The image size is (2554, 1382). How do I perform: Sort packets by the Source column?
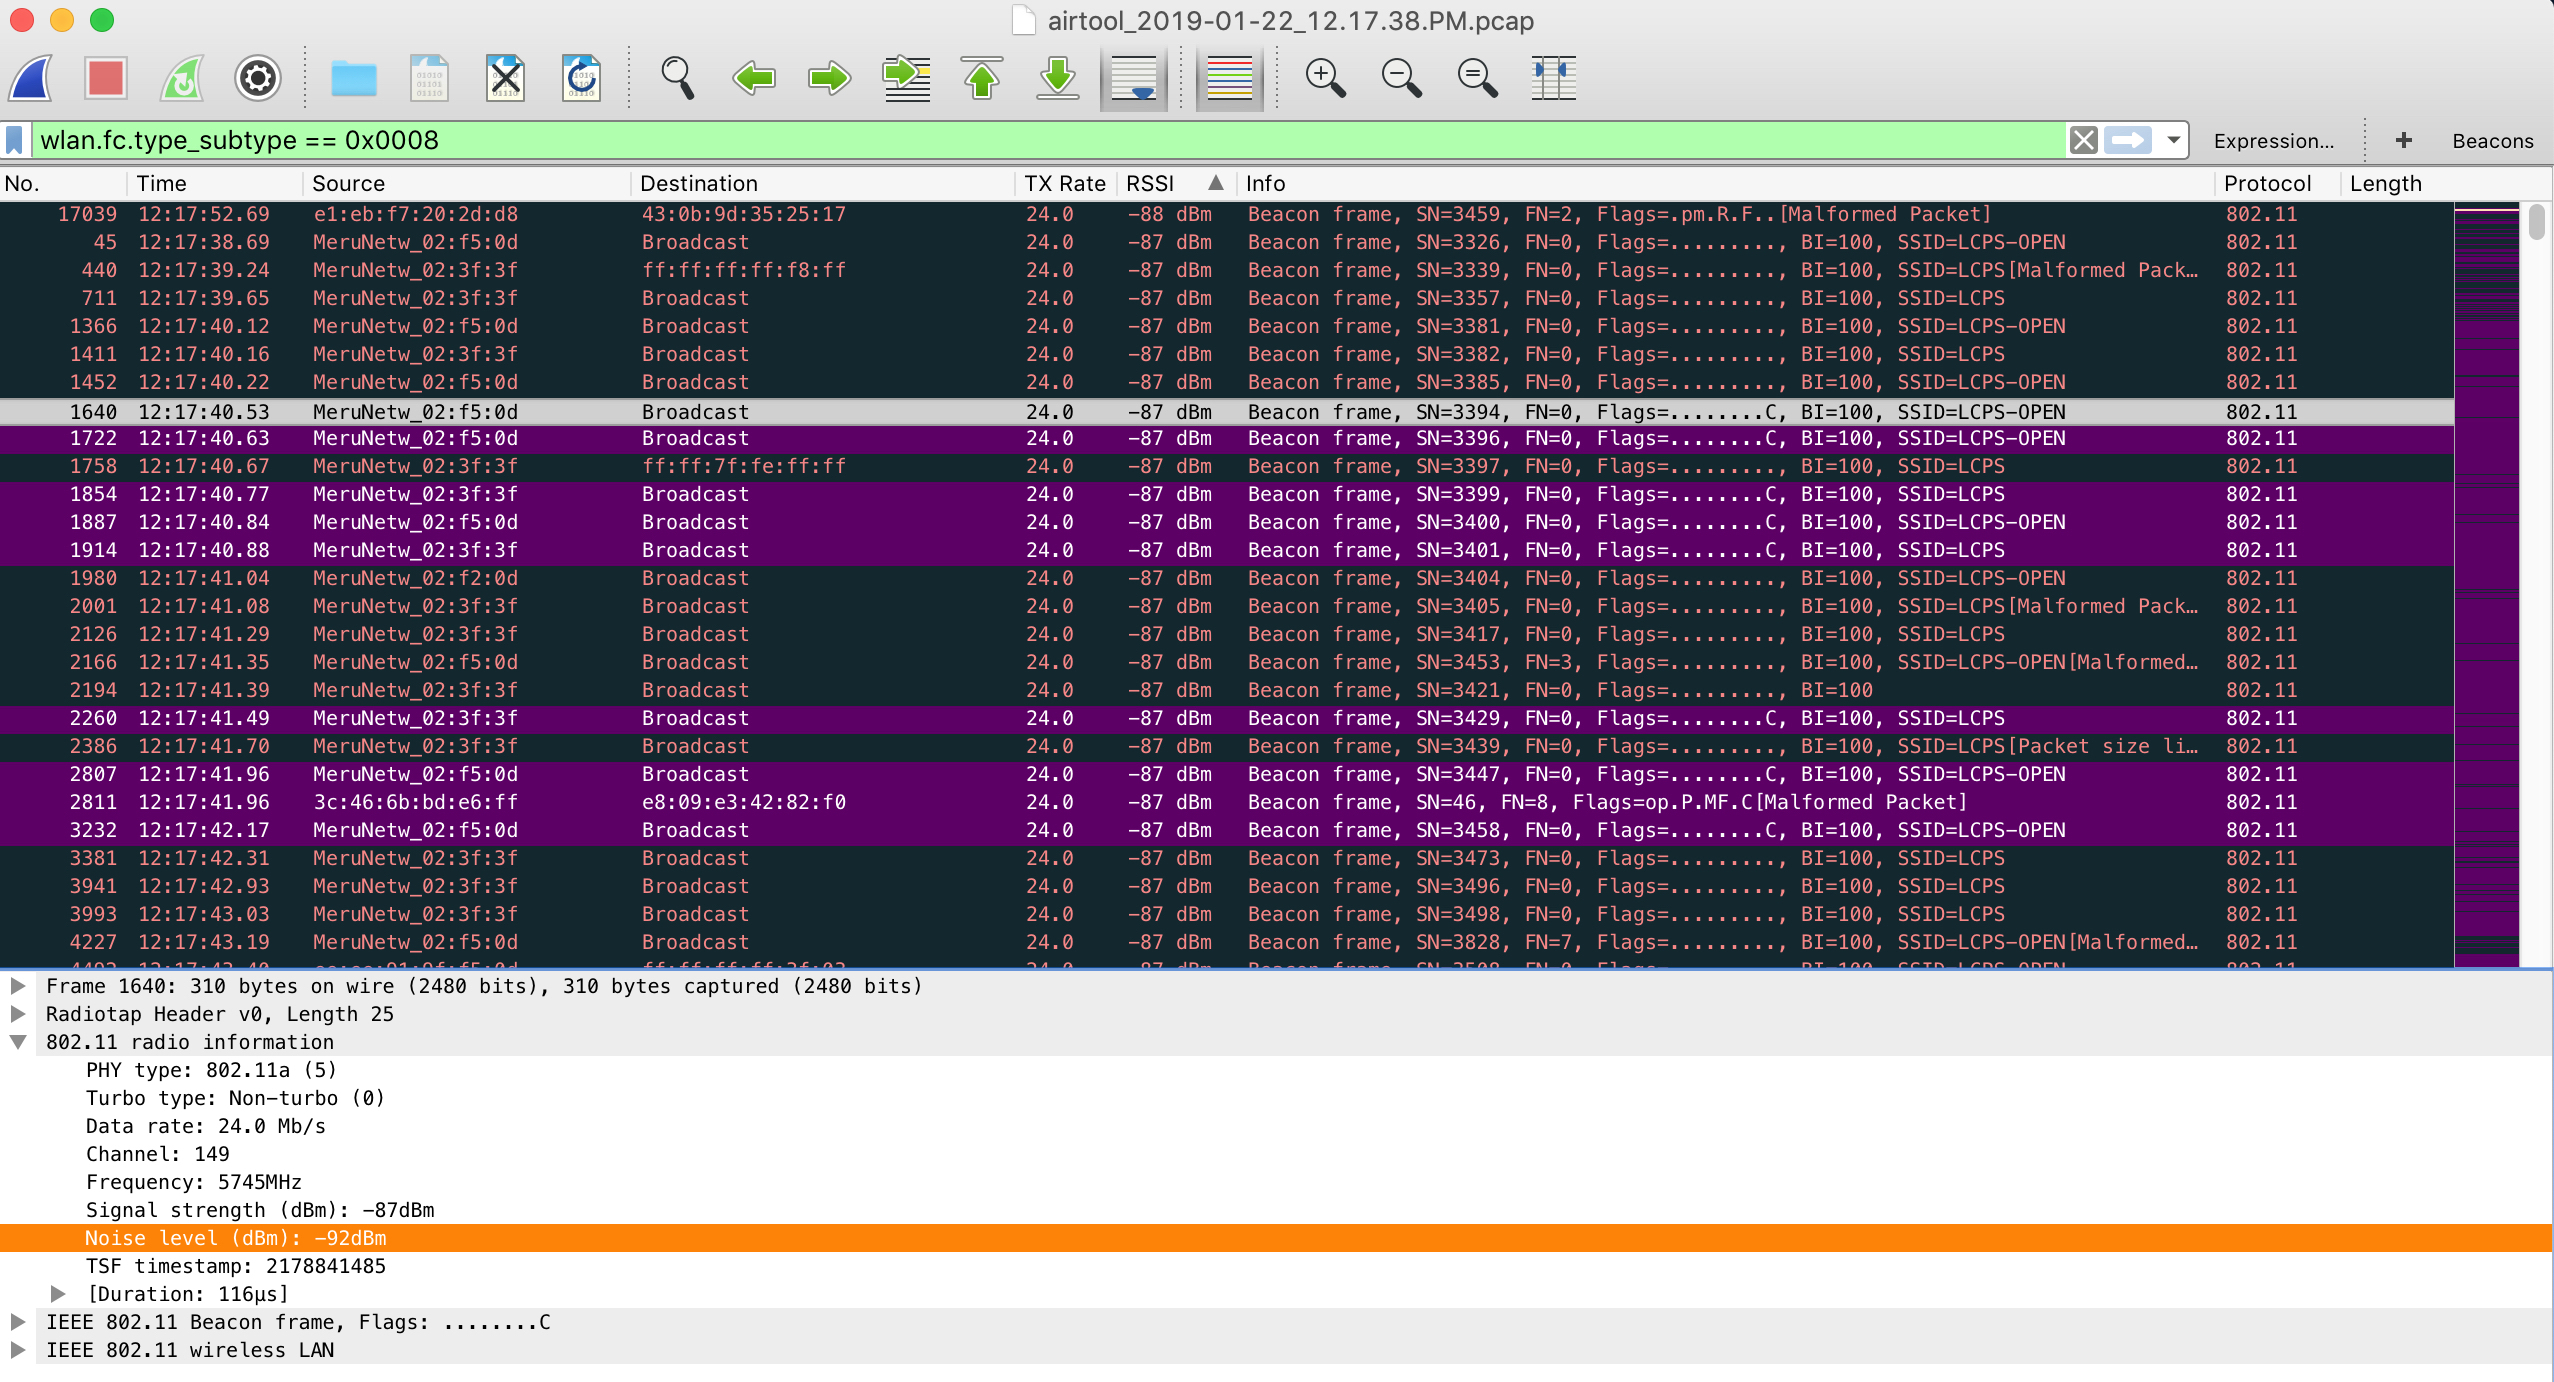click(x=348, y=183)
